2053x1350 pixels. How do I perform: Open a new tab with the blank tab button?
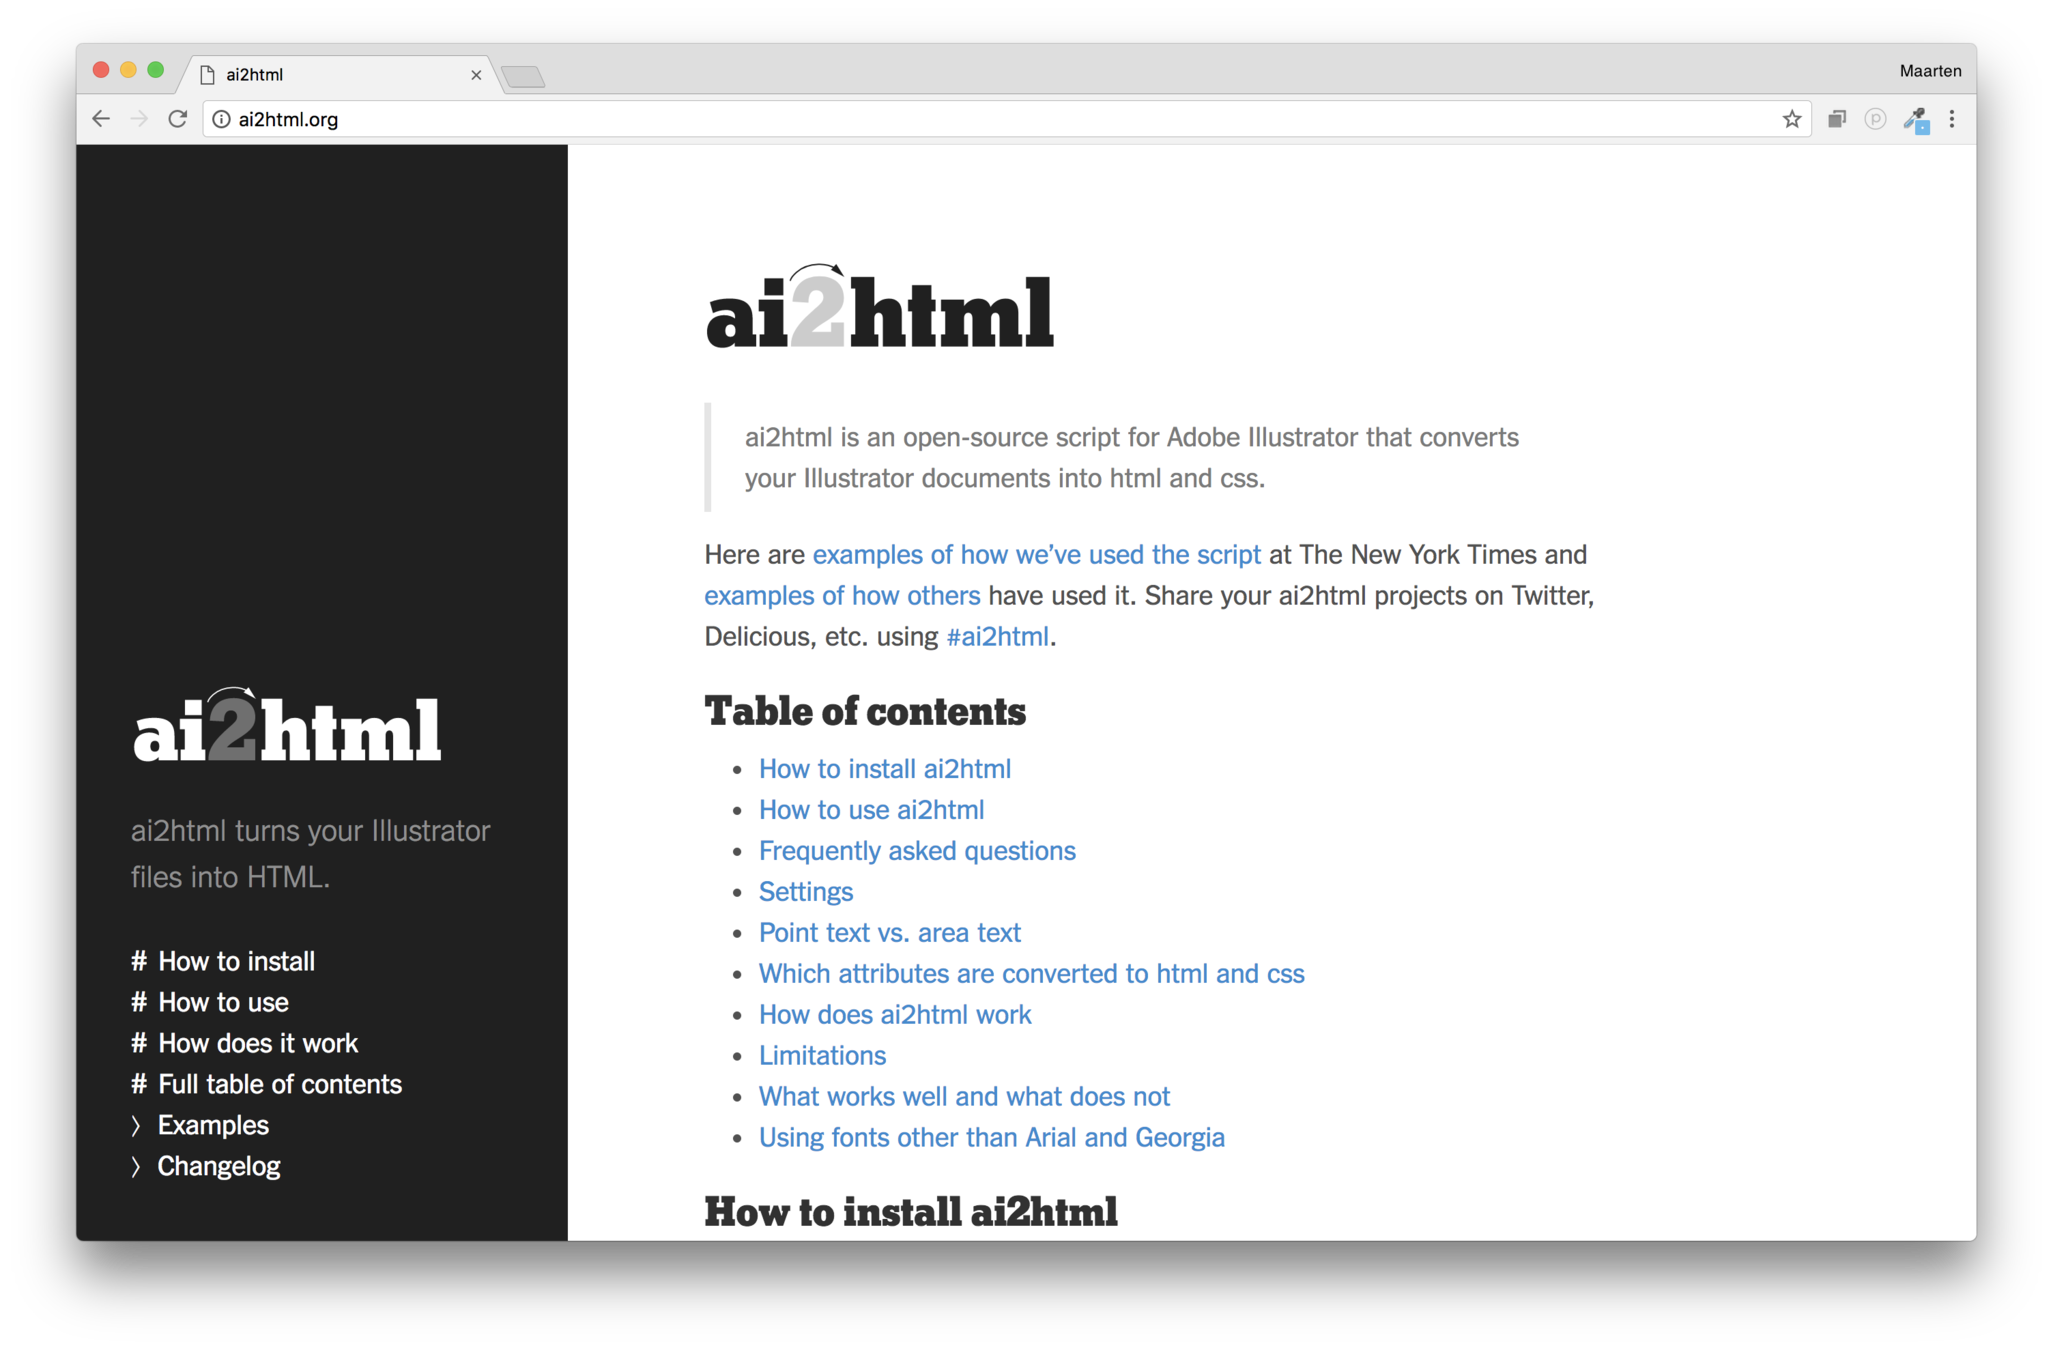[x=523, y=77]
